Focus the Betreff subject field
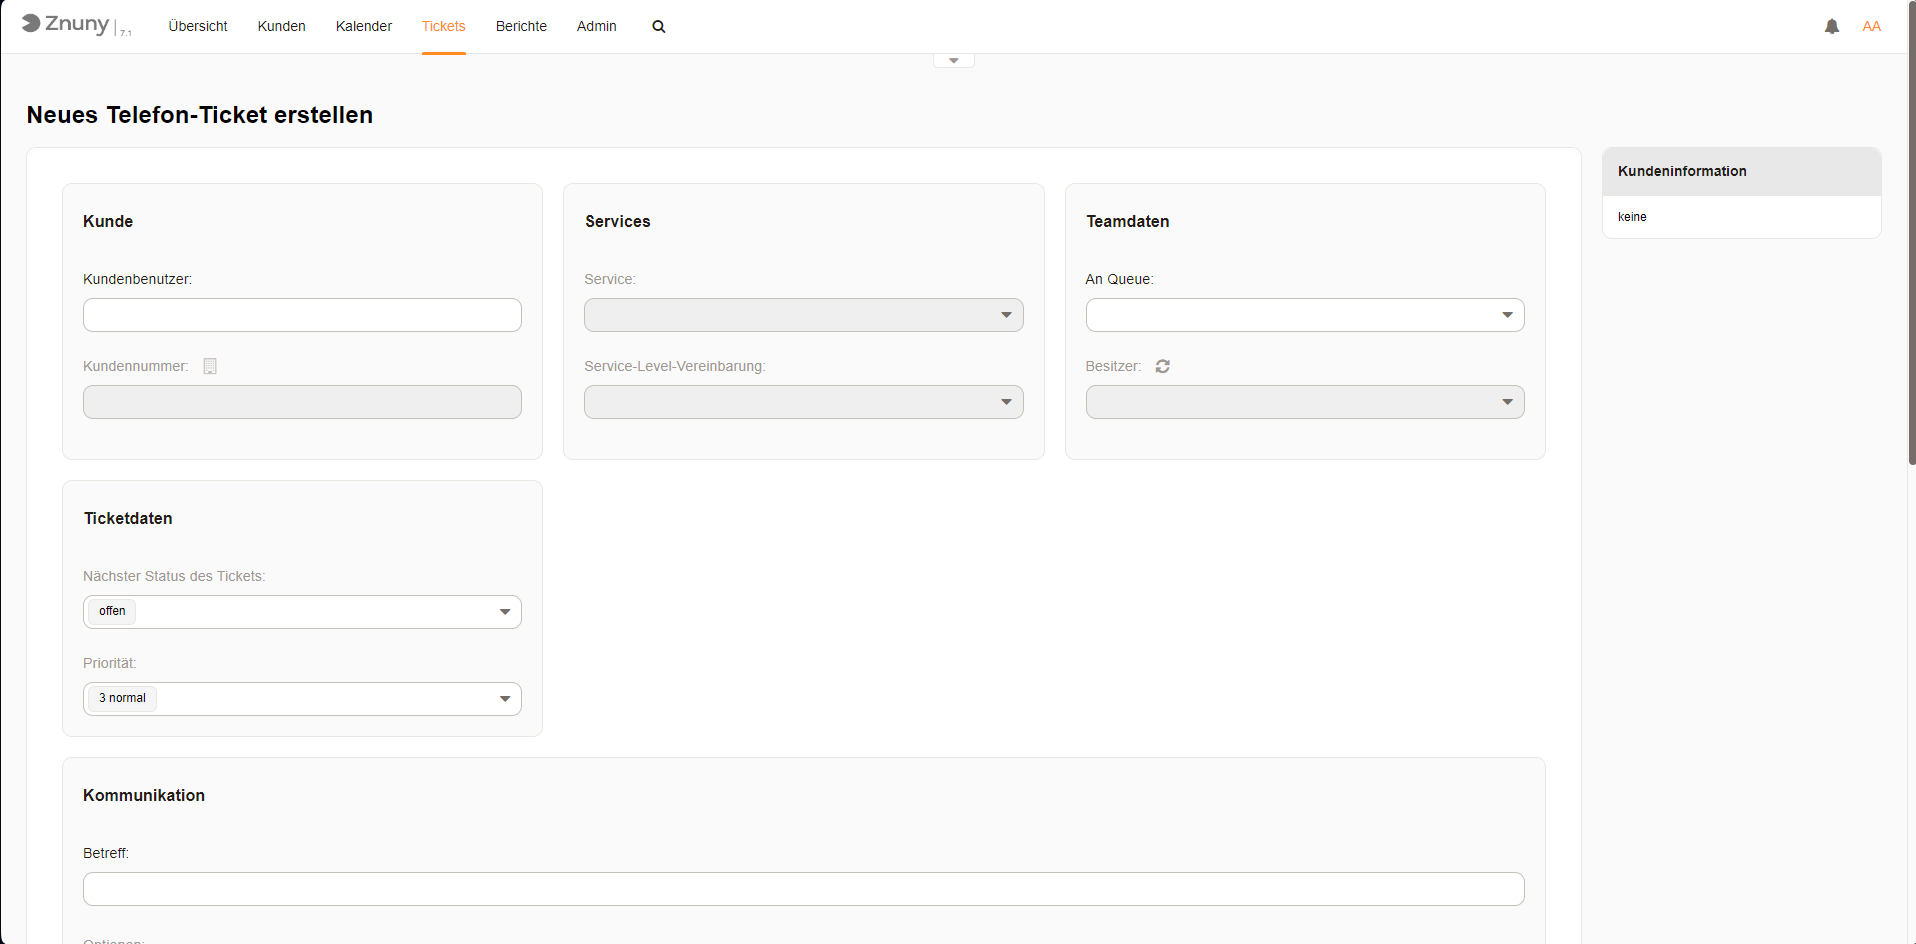The height and width of the screenshot is (944, 1916). click(803, 889)
